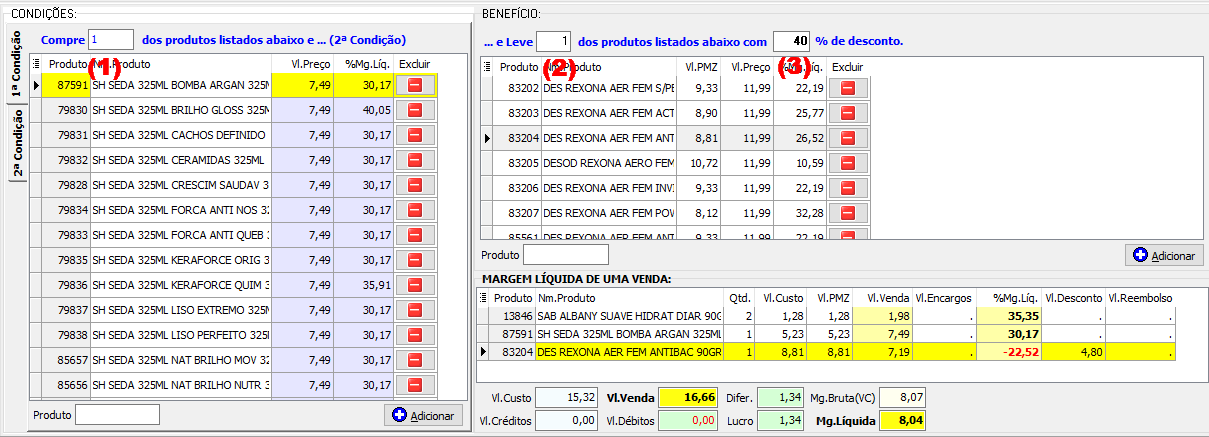Click the Vl.Custo total field 15,32
The image size is (1209, 437).
coord(566,398)
